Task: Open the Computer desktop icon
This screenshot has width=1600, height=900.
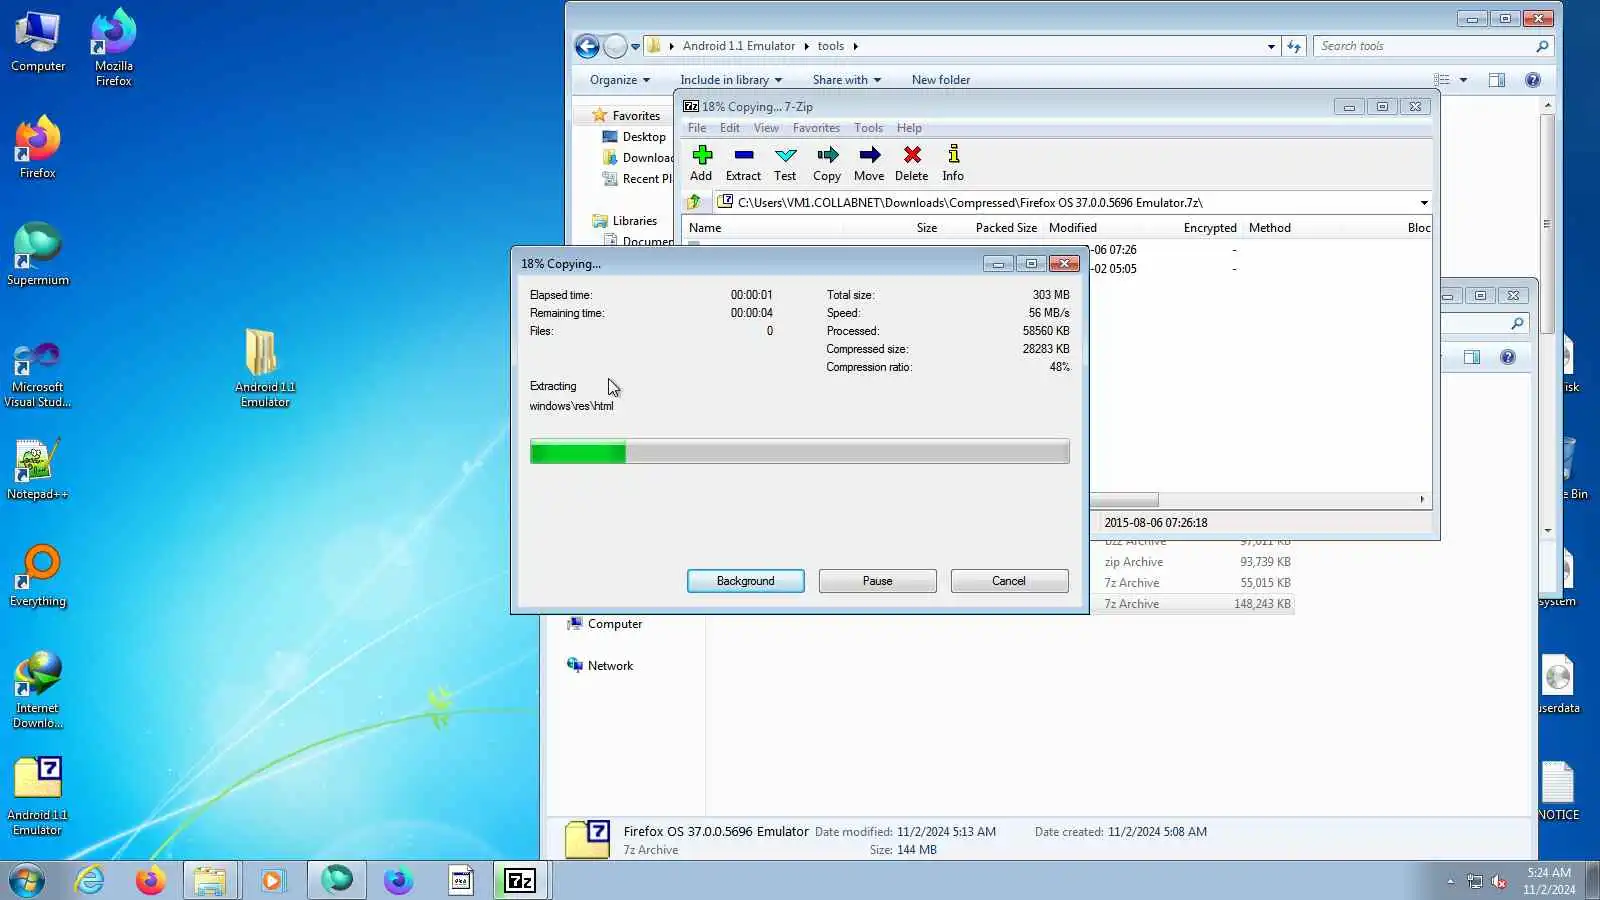Action: point(38,42)
